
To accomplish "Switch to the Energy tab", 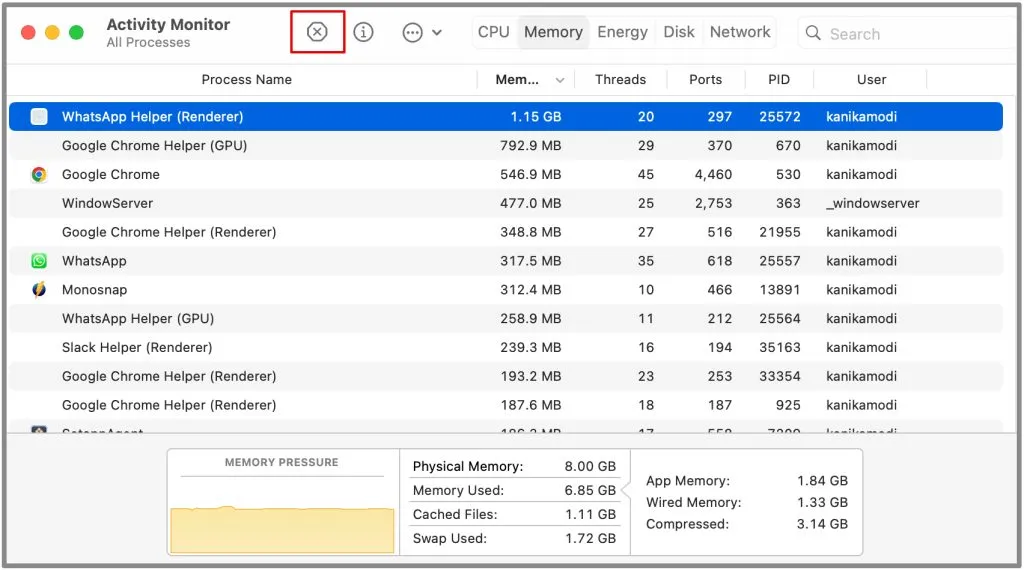I will coord(622,32).
